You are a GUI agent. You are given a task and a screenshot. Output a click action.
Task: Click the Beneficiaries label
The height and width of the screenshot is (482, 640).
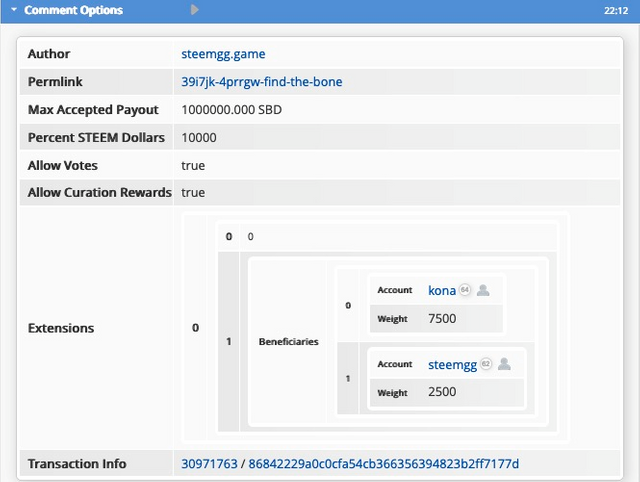[289, 342]
